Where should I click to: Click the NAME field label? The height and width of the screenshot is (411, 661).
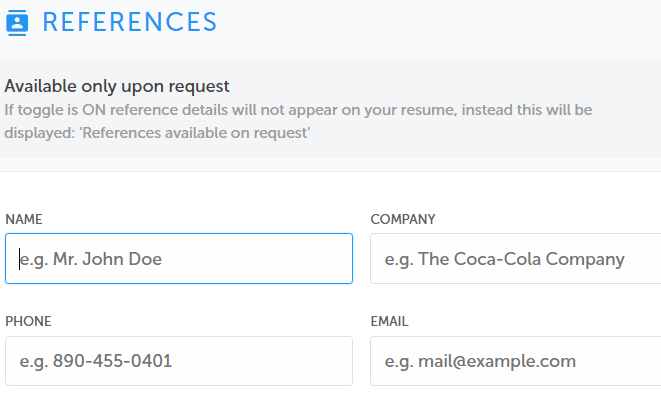click(x=23, y=219)
